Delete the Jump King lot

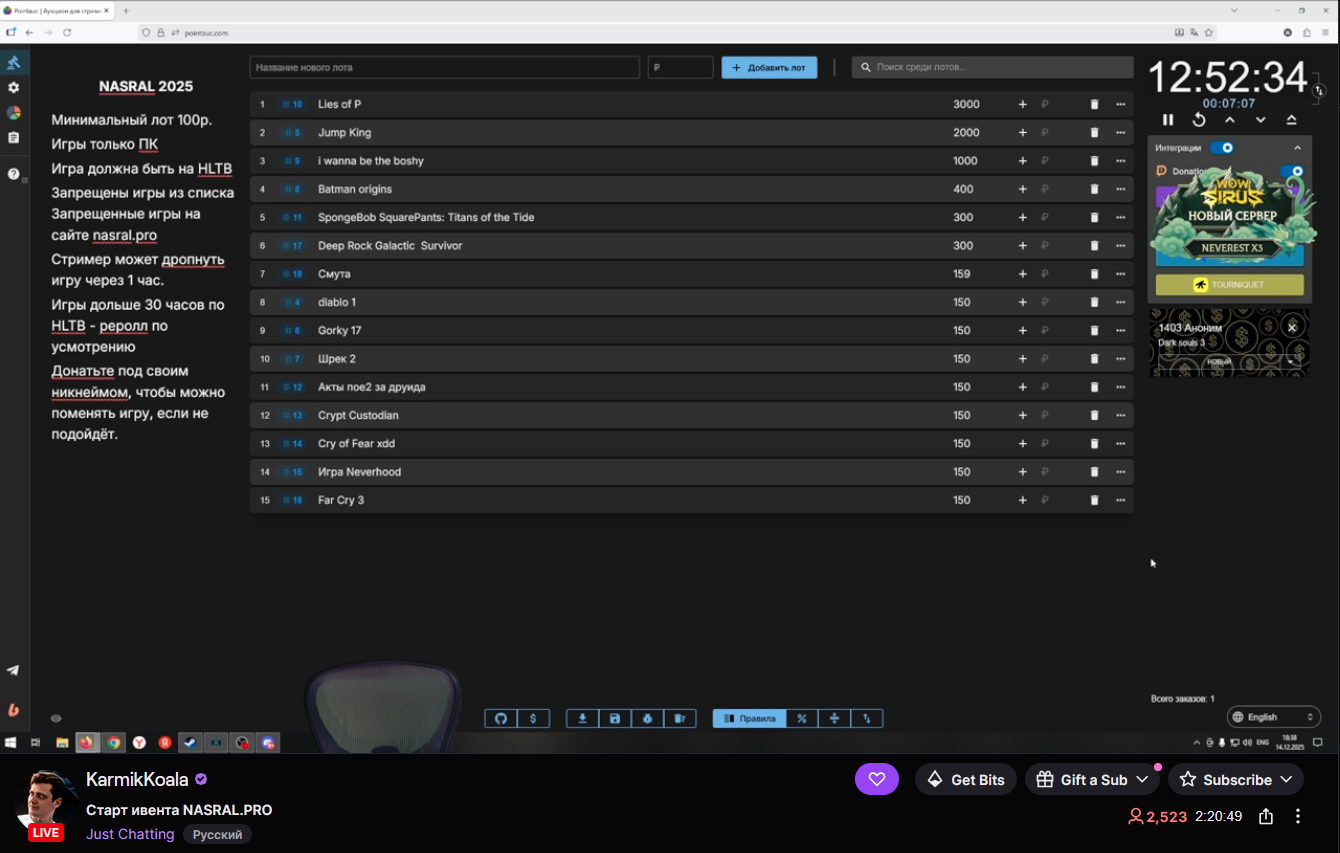pos(1094,132)
